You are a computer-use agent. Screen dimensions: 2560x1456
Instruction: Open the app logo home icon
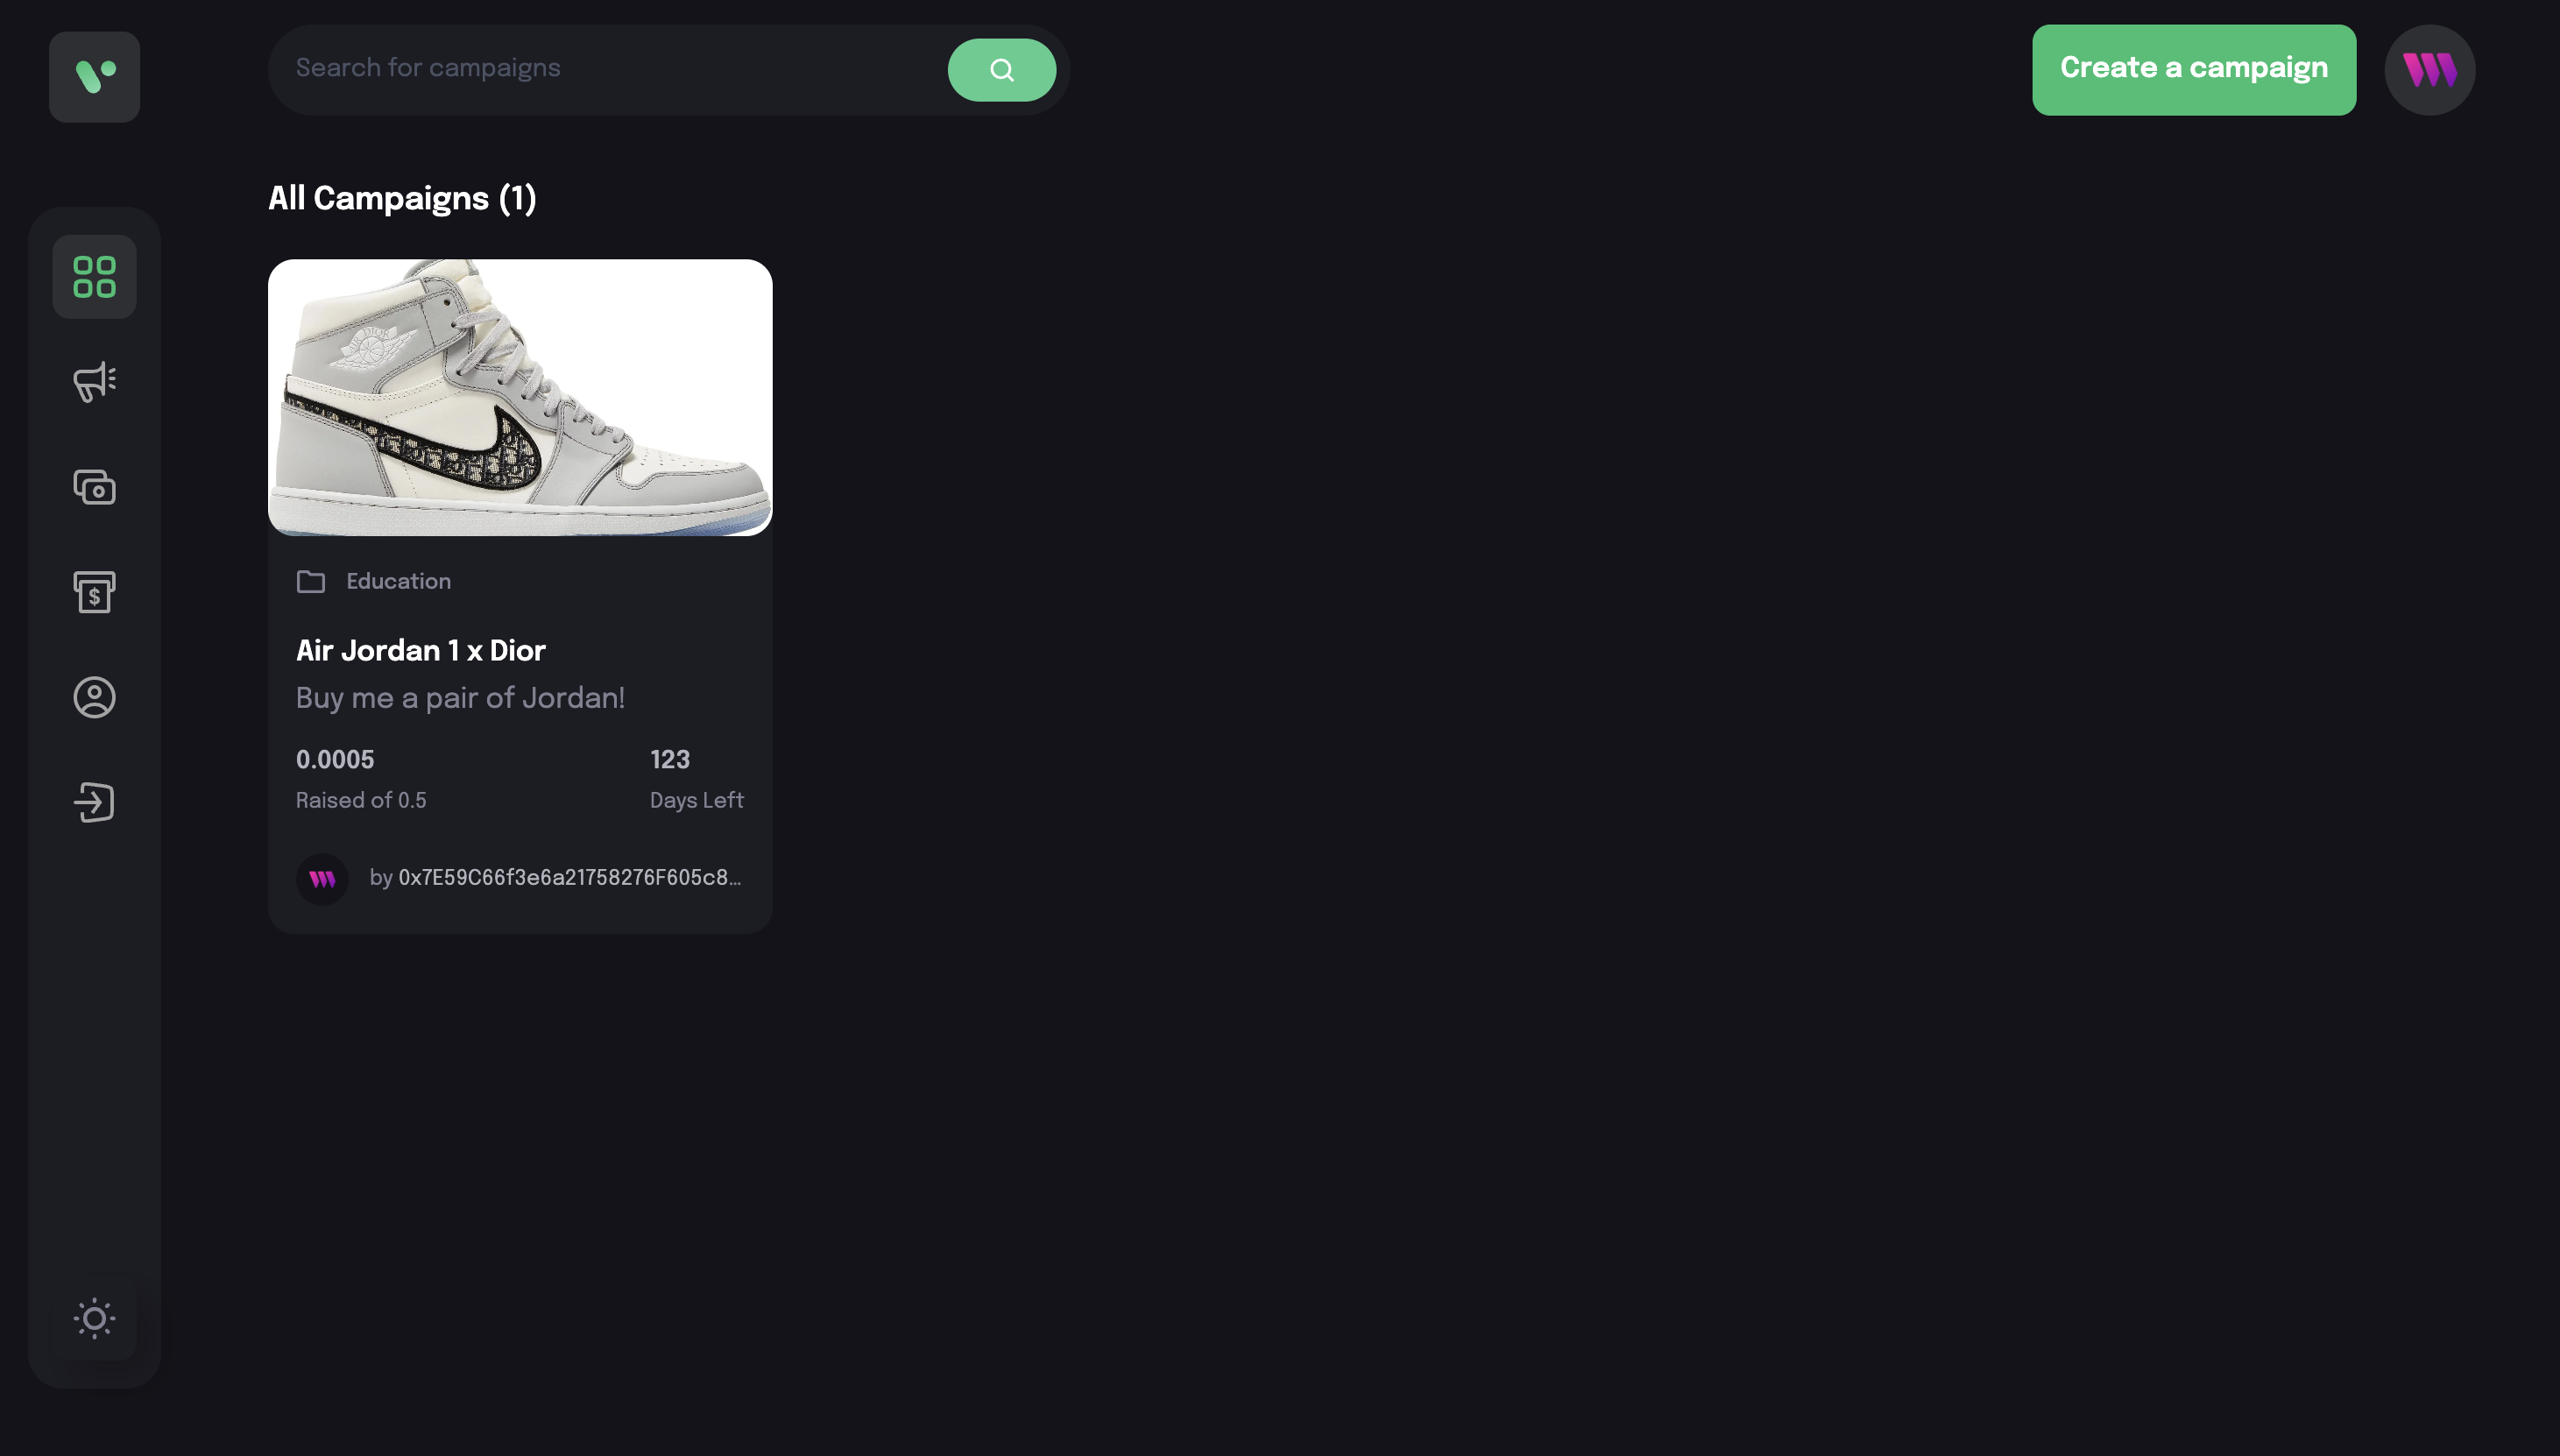click(x=94, y=77)
